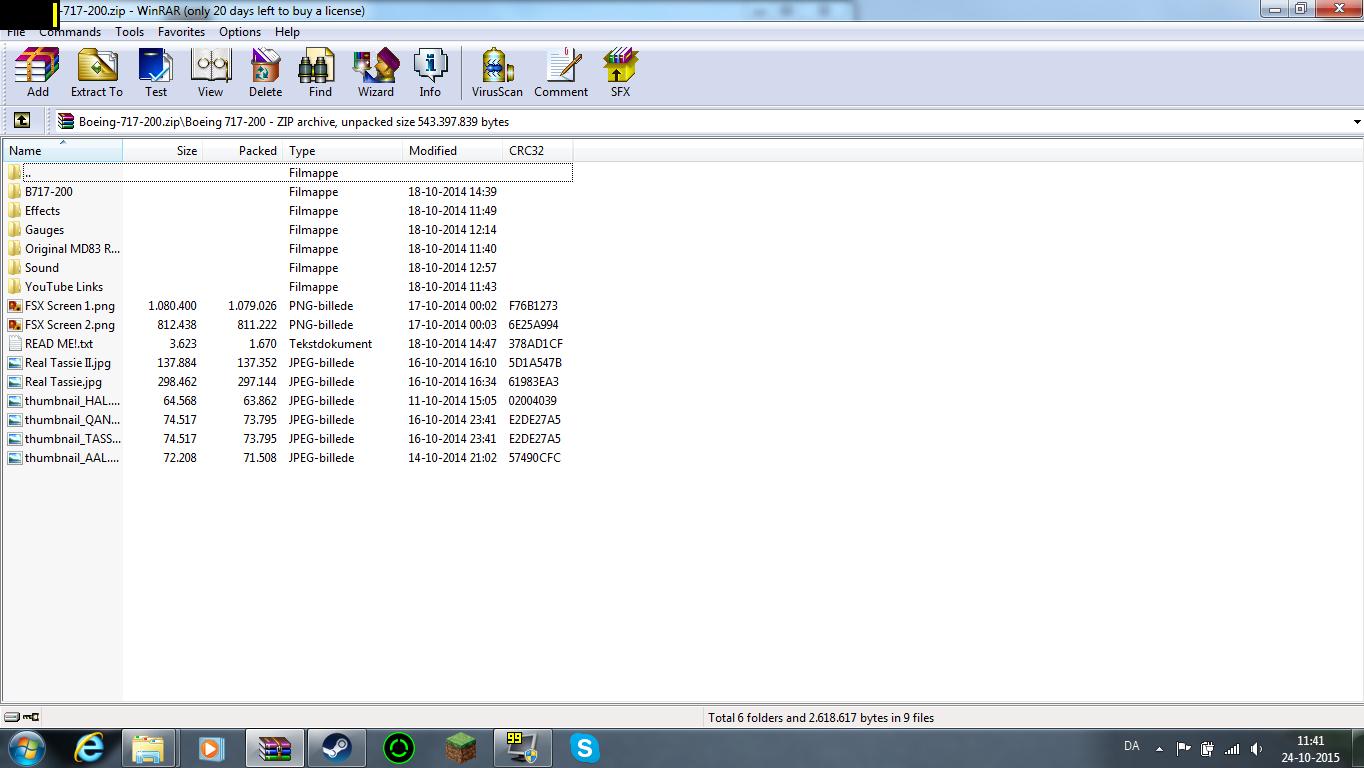
Task: Show hidden system tray icons
Action: coord(1159,748)
